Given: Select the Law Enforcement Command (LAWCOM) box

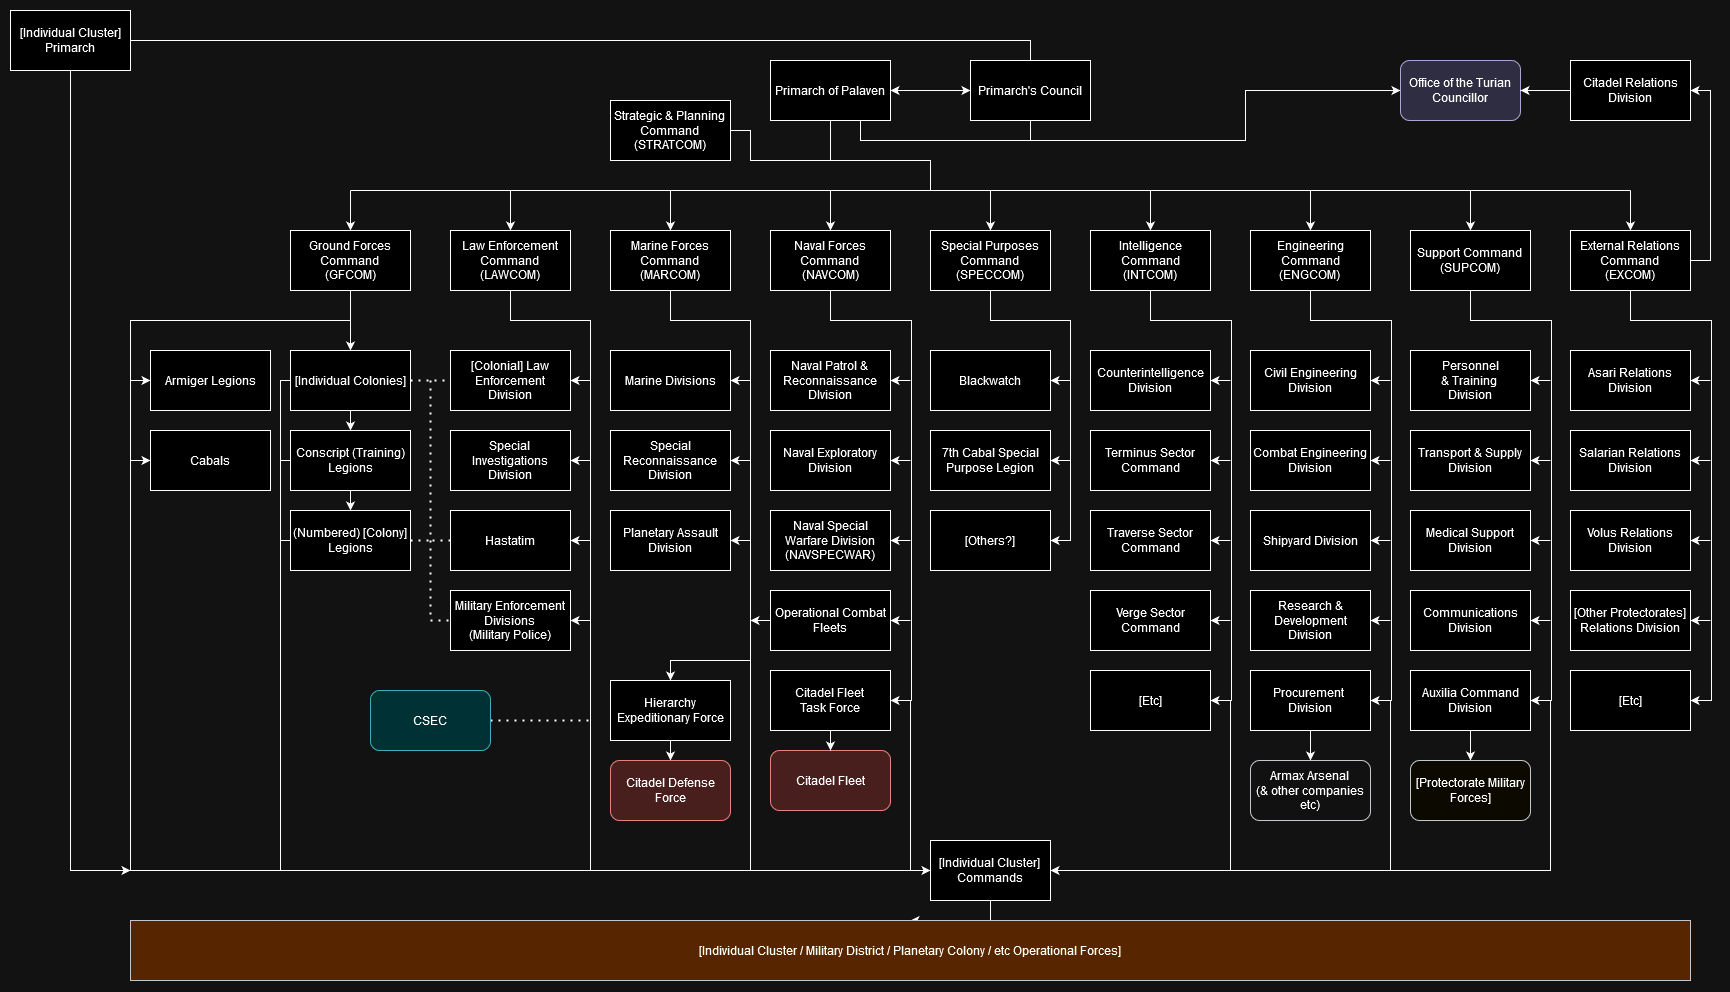Looking at the screenshot, I should (x=510, y=261).
